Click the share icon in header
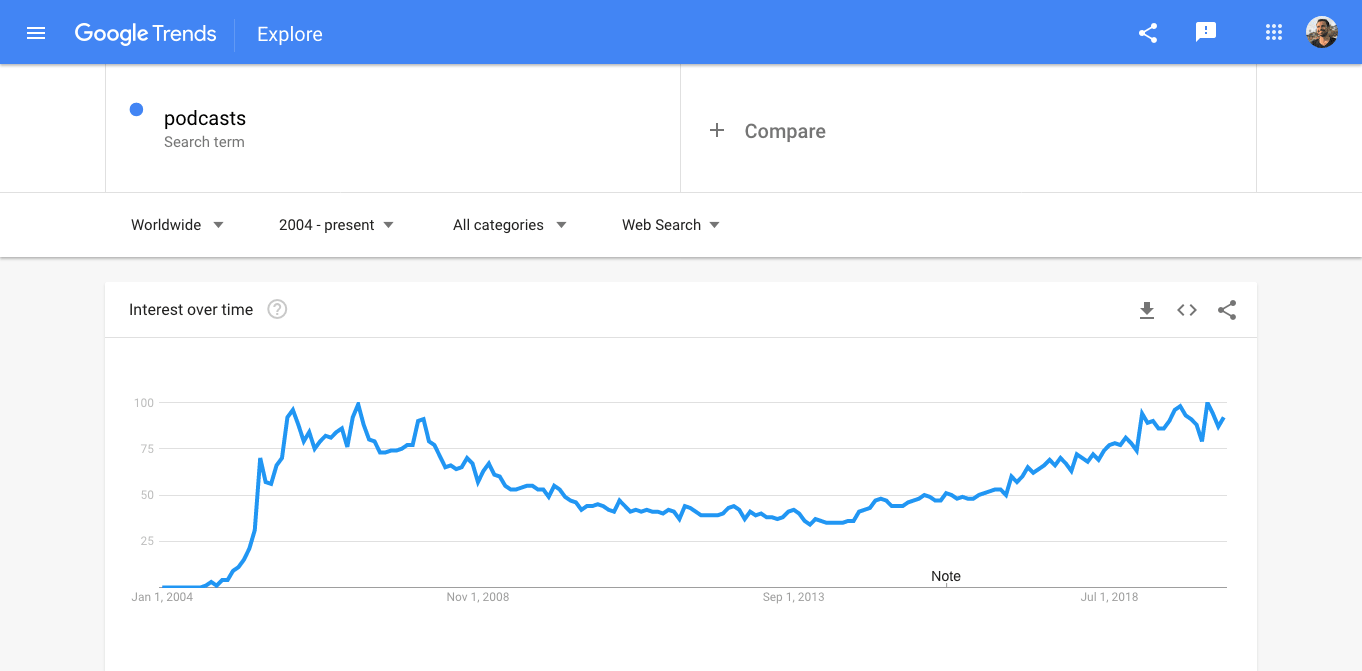Image resolution: width=1362 pixels, height=671 pixels. pyautogui.click(x=1148, y=33)
